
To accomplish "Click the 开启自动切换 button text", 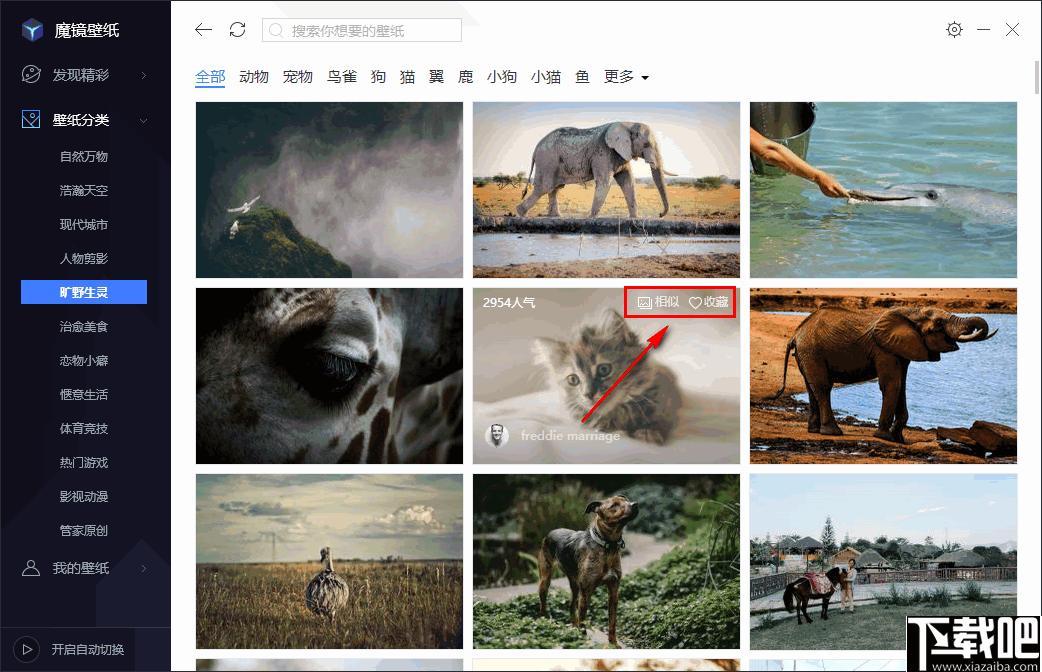I will (x=88, y=649).
